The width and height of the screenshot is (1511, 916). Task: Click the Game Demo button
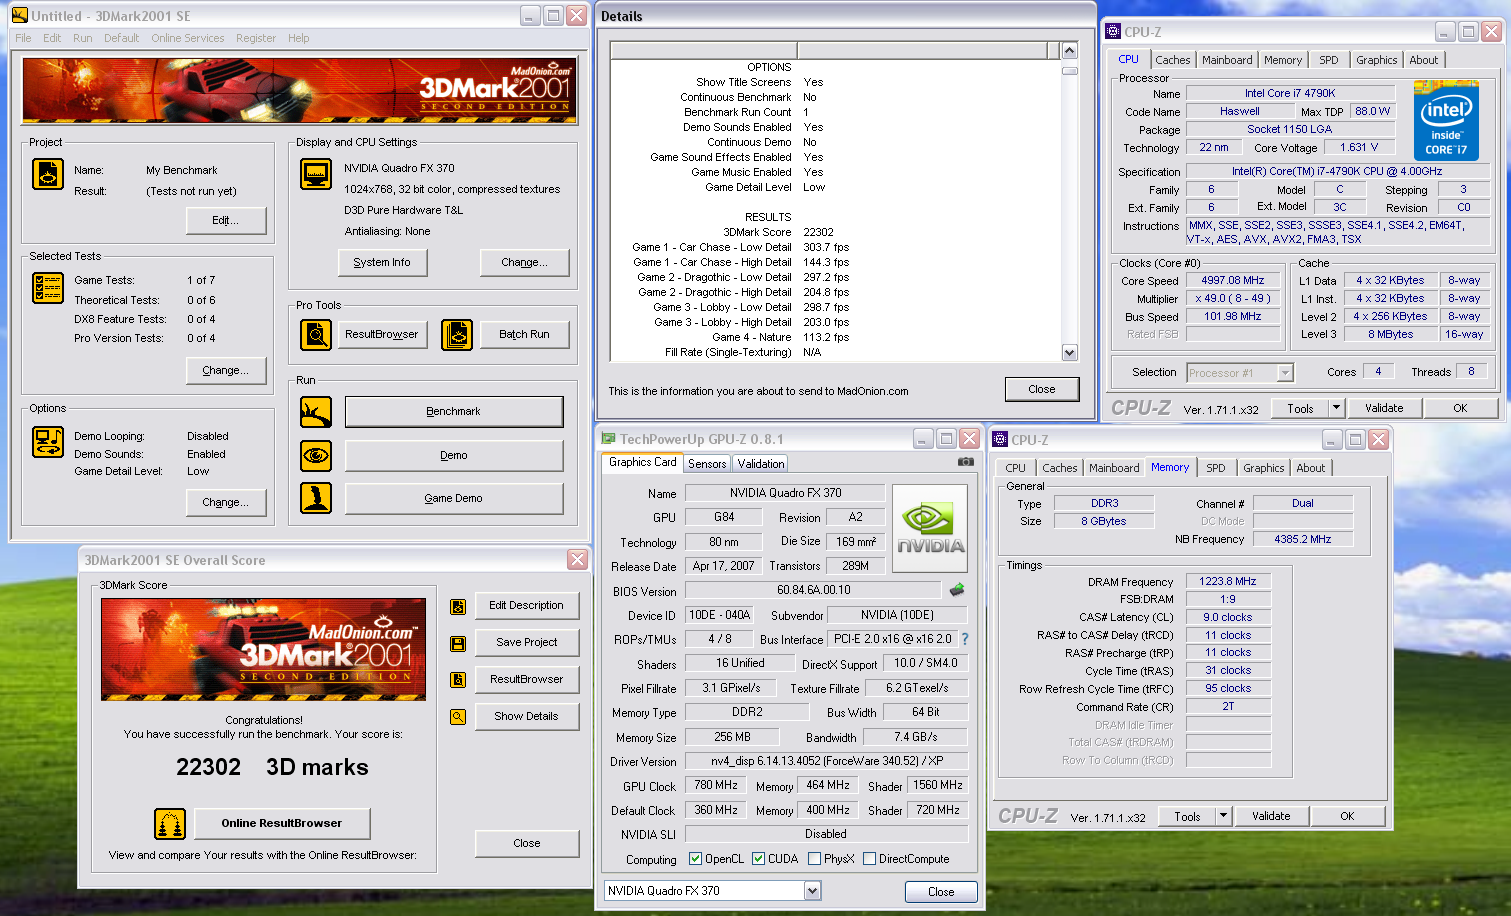454,498
